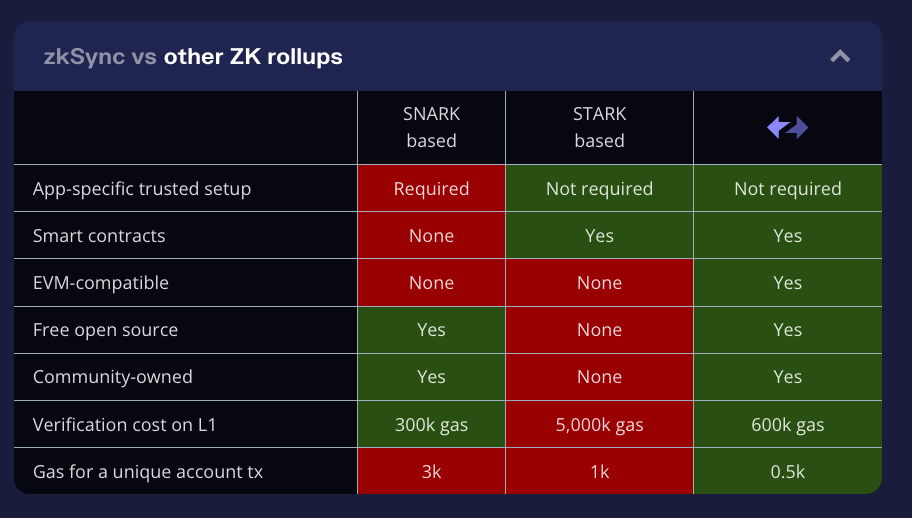Viewport: 912px width, 518px height.
Task: Click the 600k gas cell
Action: click(x=788, y=424)
